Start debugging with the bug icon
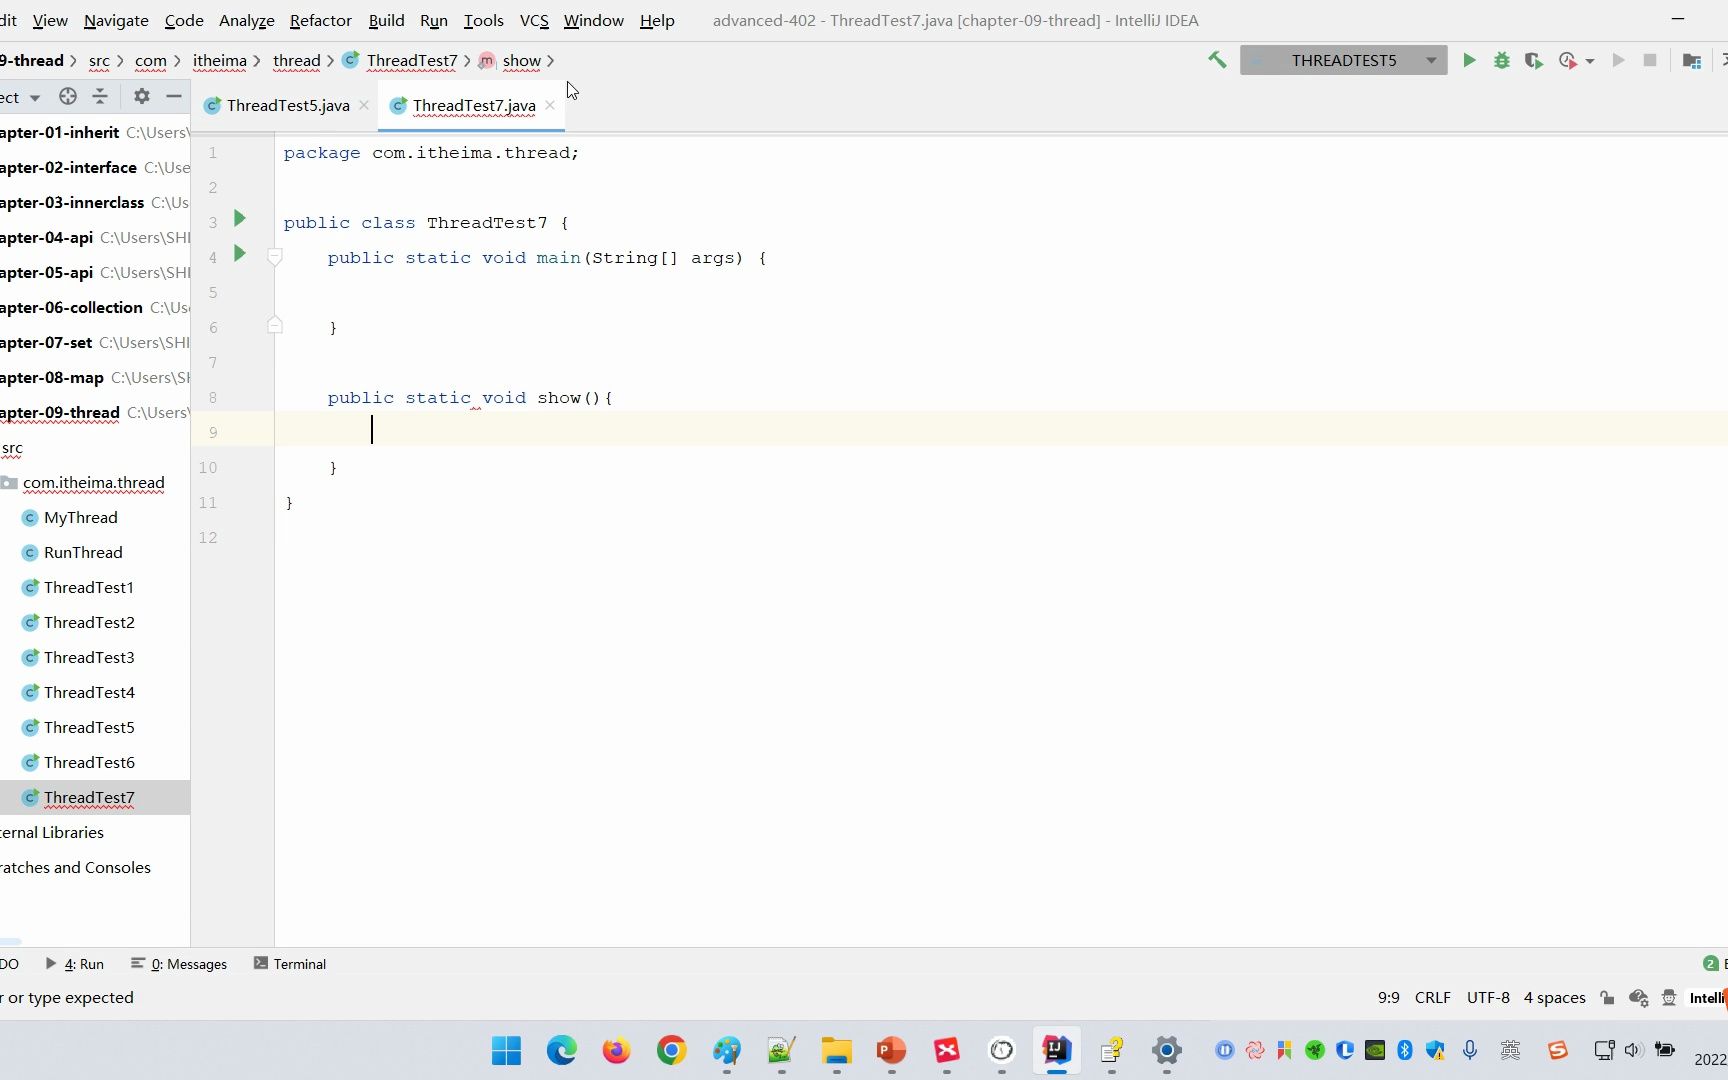The height and width of the screenshot is (1080, 1728). point(1501,60)
